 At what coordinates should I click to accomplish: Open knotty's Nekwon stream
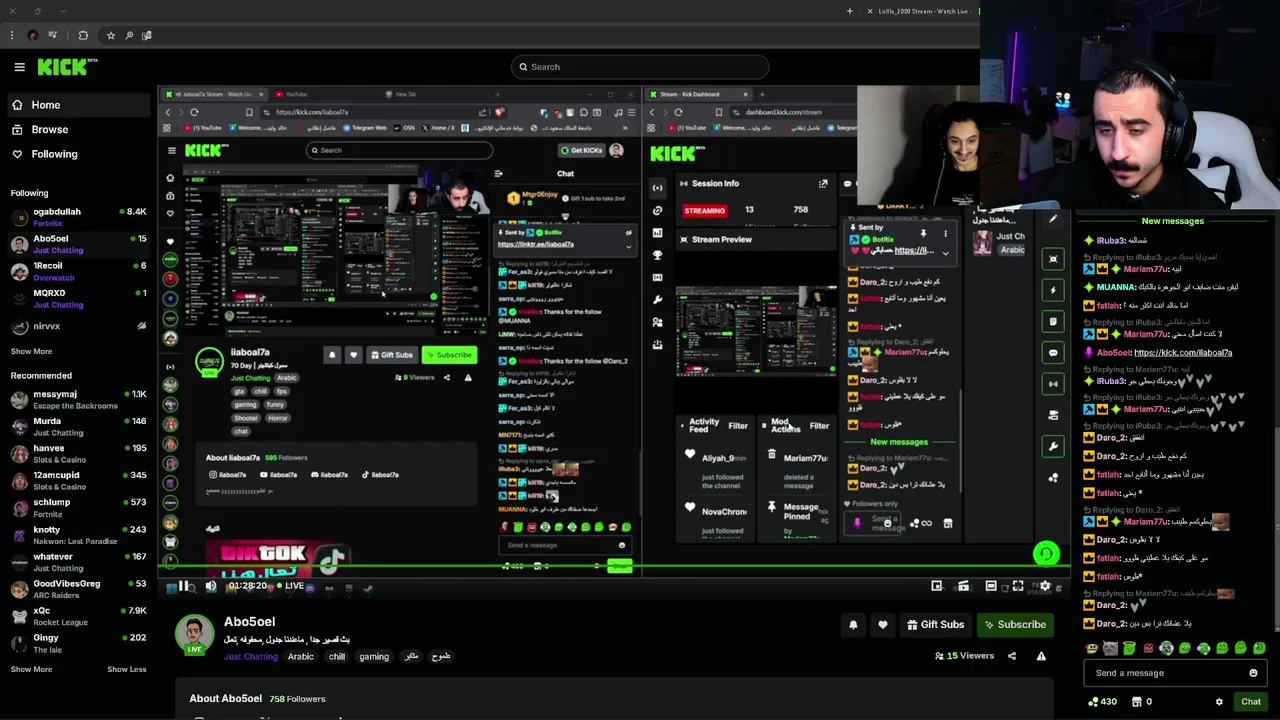78,535
